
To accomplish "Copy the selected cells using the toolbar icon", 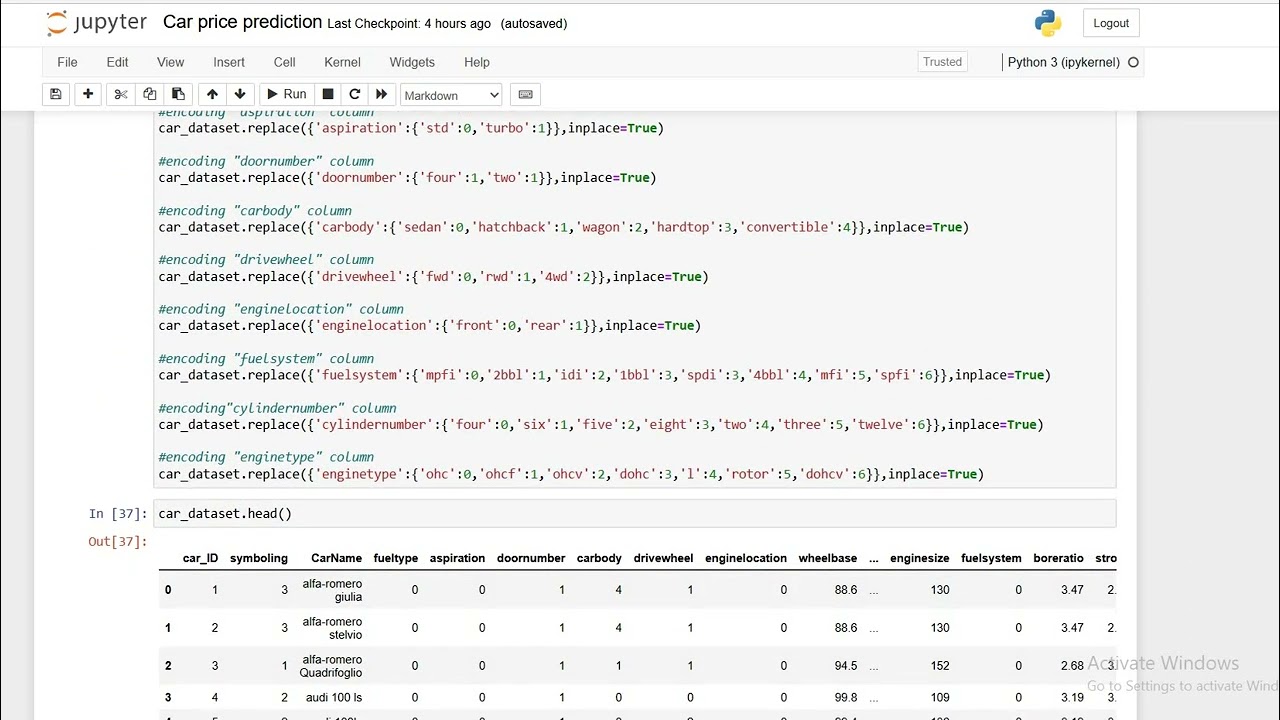I will [x=150, y=94].
